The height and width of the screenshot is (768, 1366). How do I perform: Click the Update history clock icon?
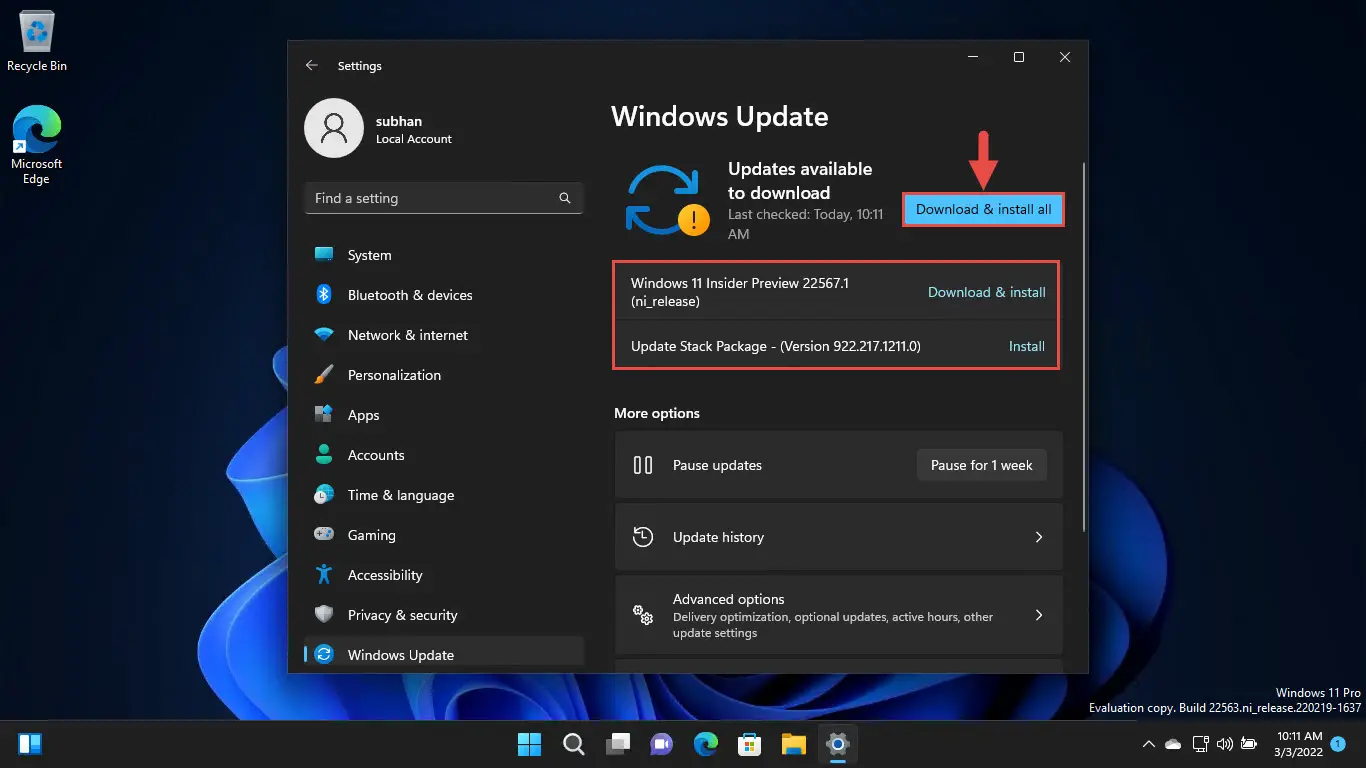point(643,537)
